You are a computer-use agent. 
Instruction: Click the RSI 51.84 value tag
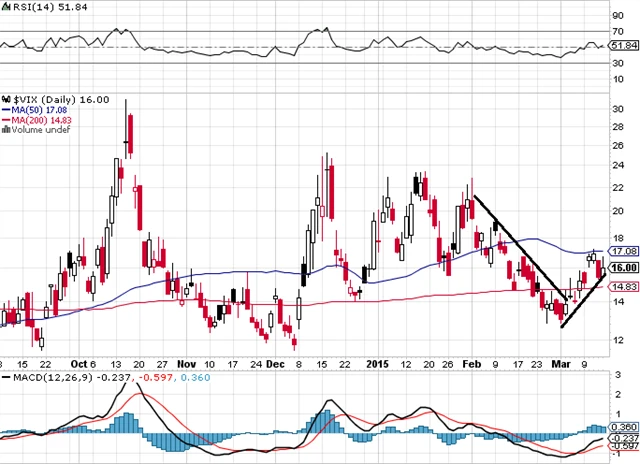(x=622, y=46)
